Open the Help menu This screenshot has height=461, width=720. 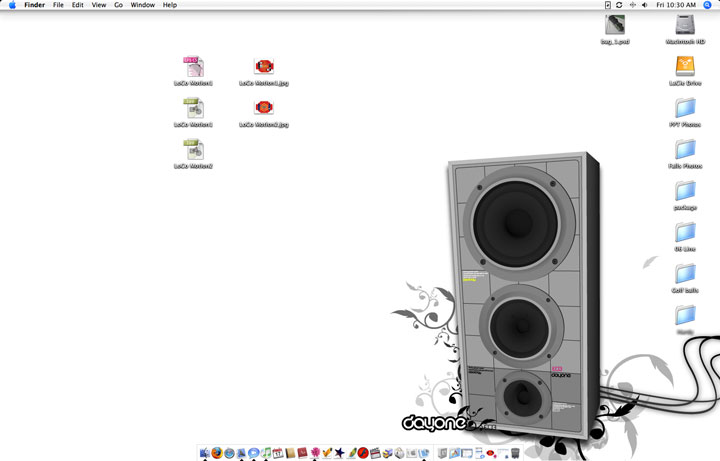point(170,5)
